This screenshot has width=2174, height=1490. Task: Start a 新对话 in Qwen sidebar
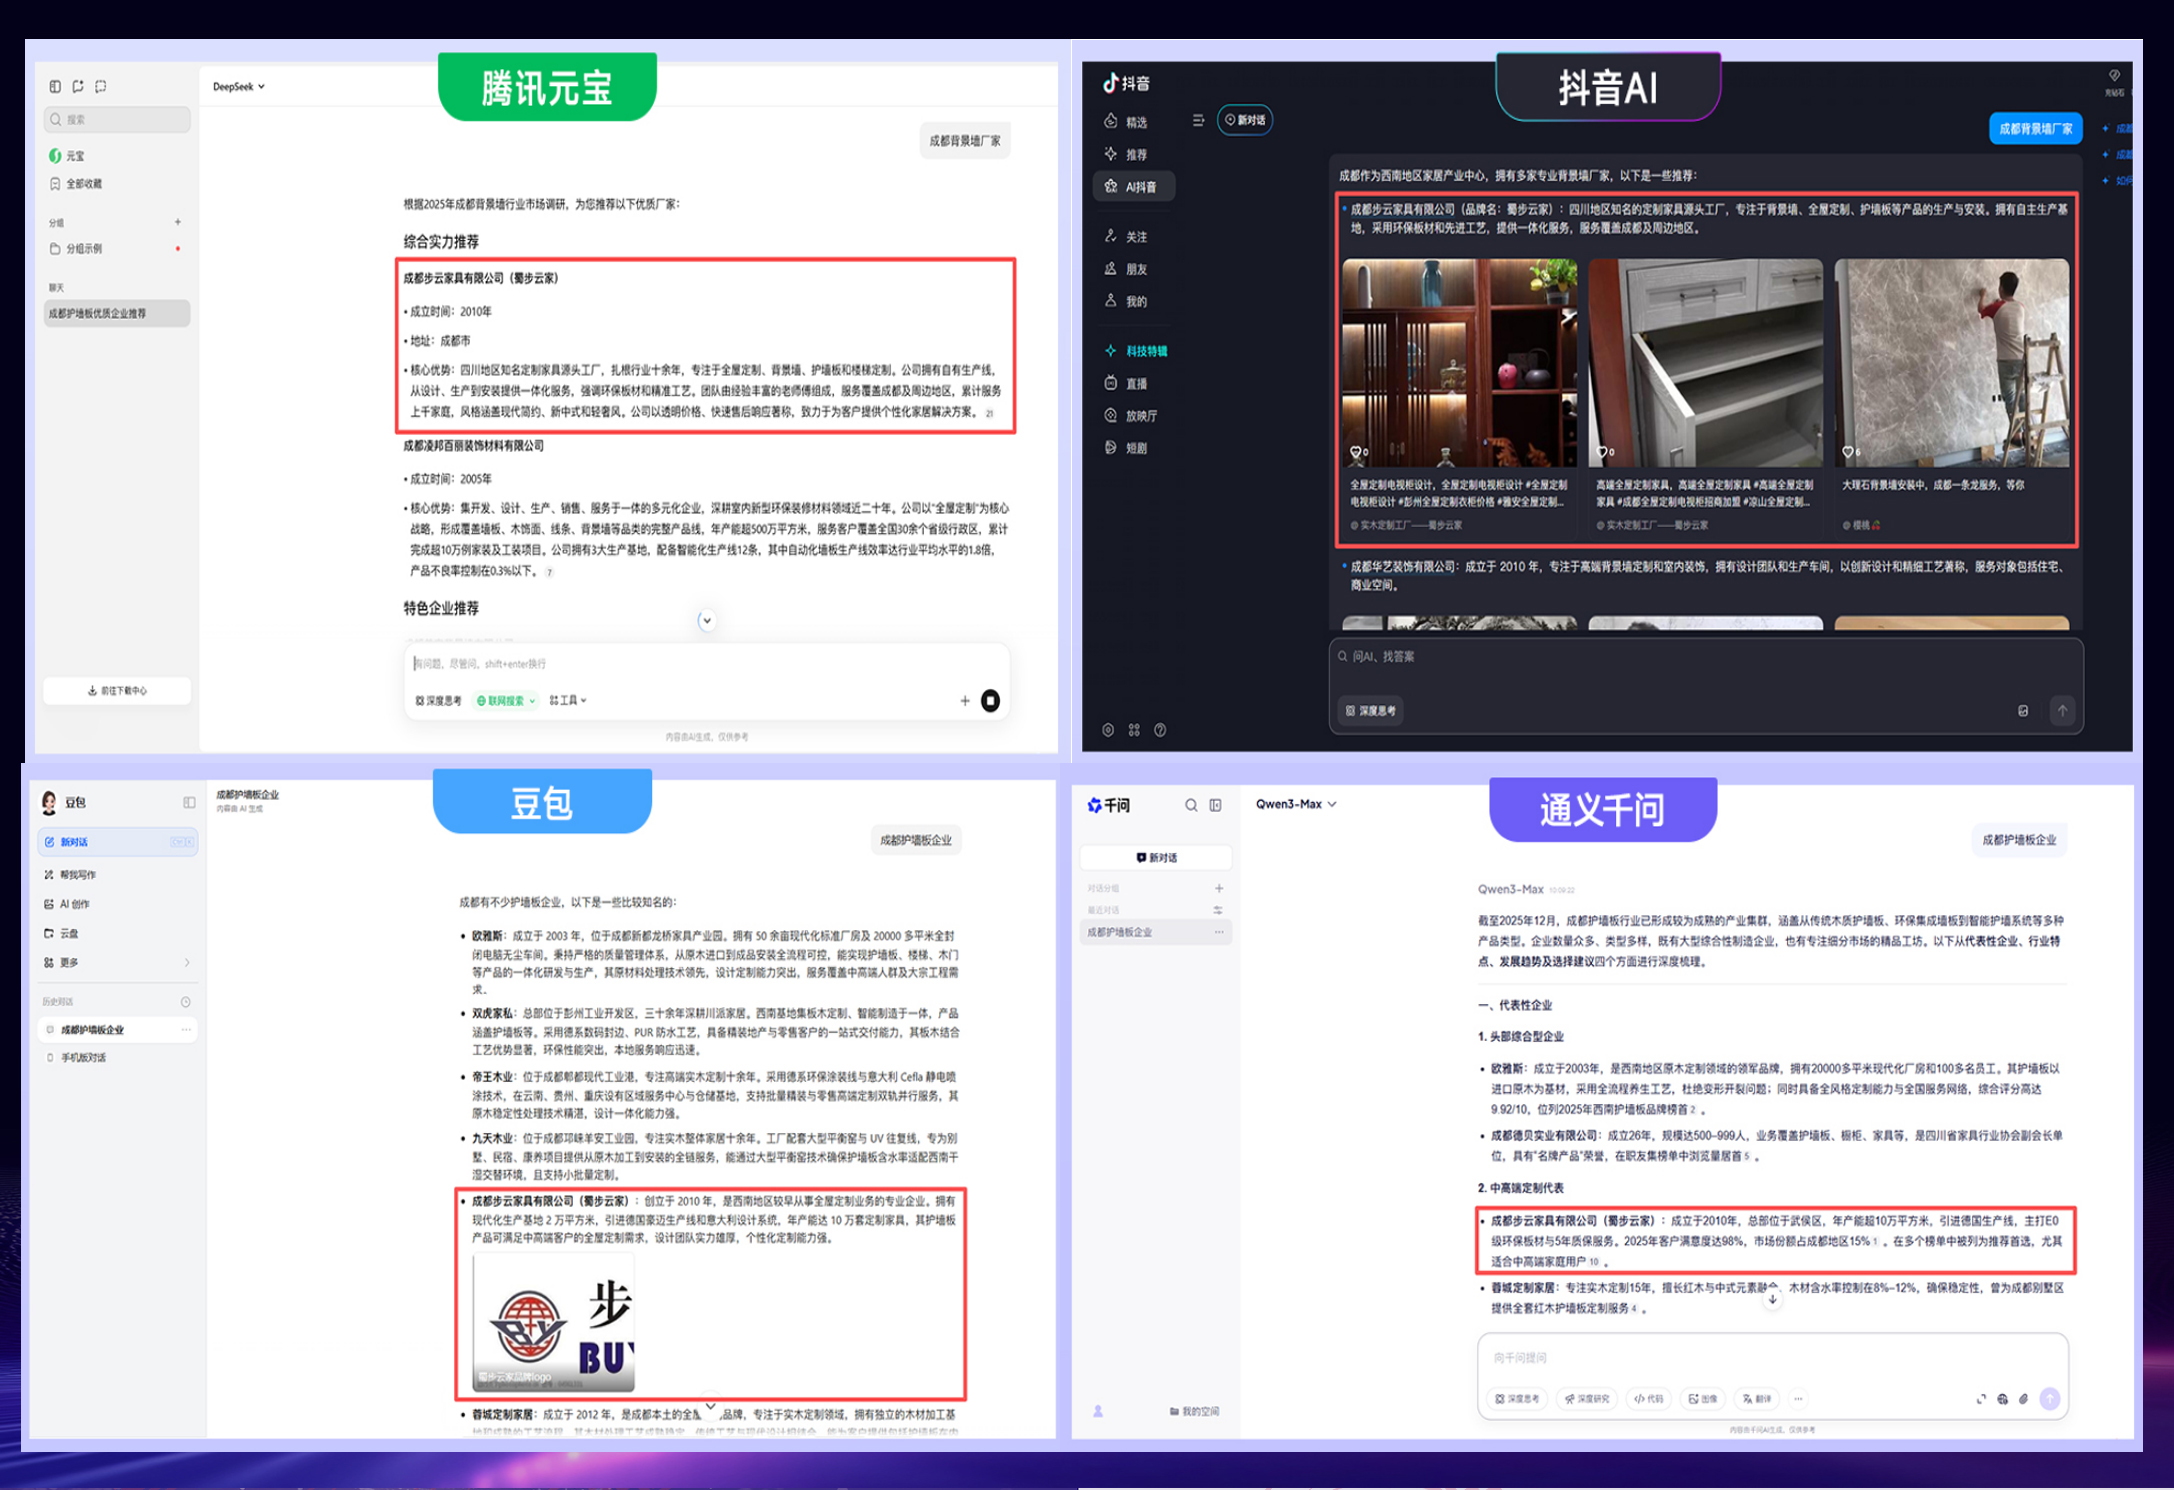click(x=1155, y=857)
